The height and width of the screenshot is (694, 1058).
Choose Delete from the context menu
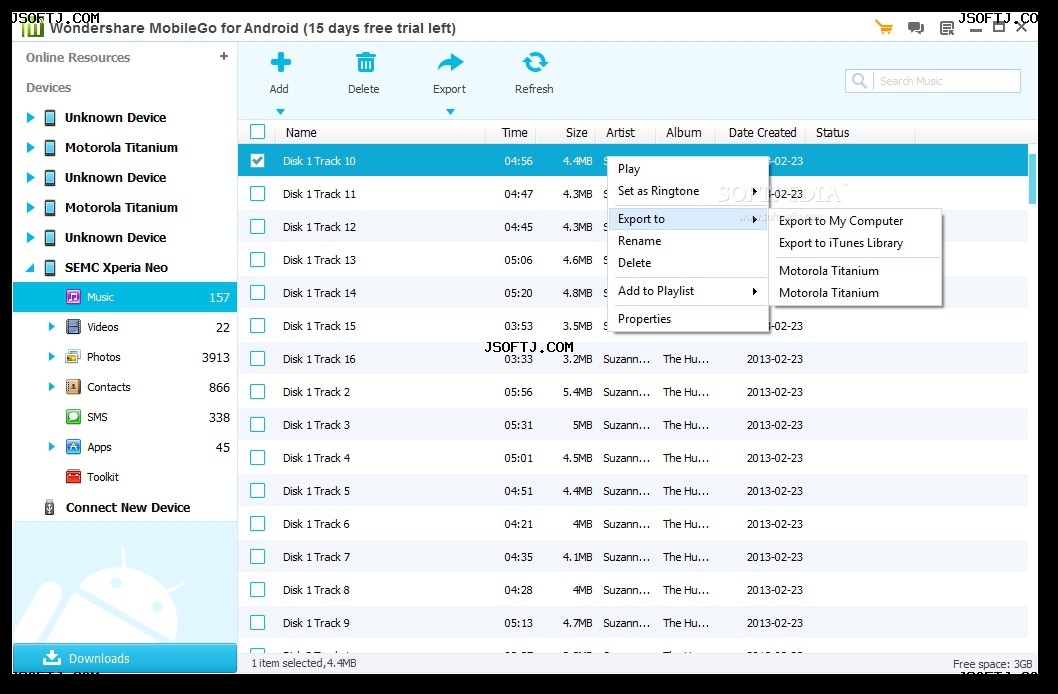pos(688,263)
